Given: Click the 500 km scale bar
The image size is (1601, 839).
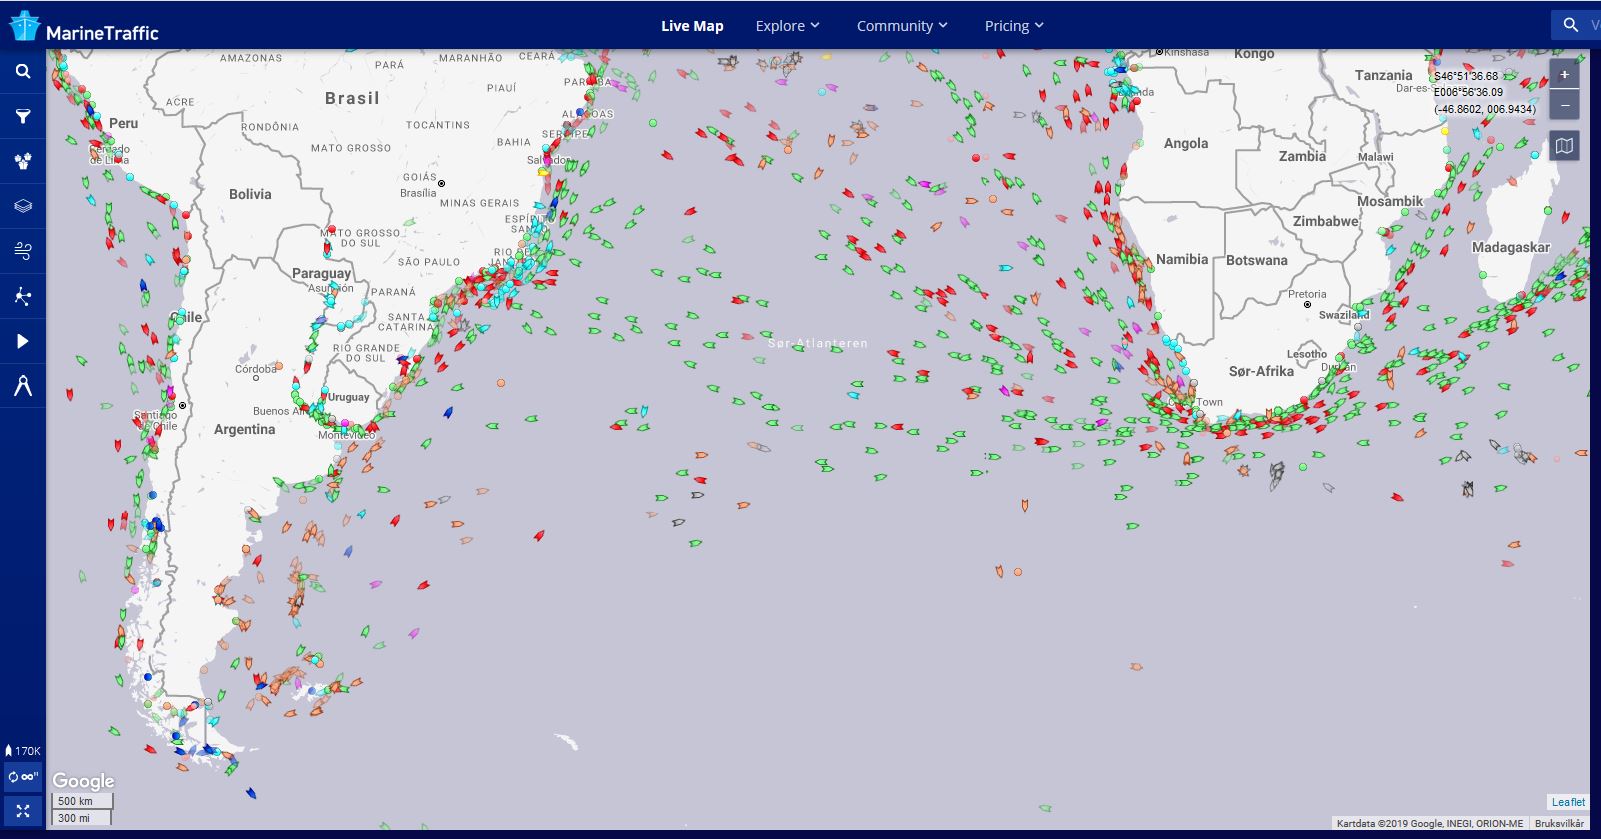Looking at the screenshot, I should [82, 801].
